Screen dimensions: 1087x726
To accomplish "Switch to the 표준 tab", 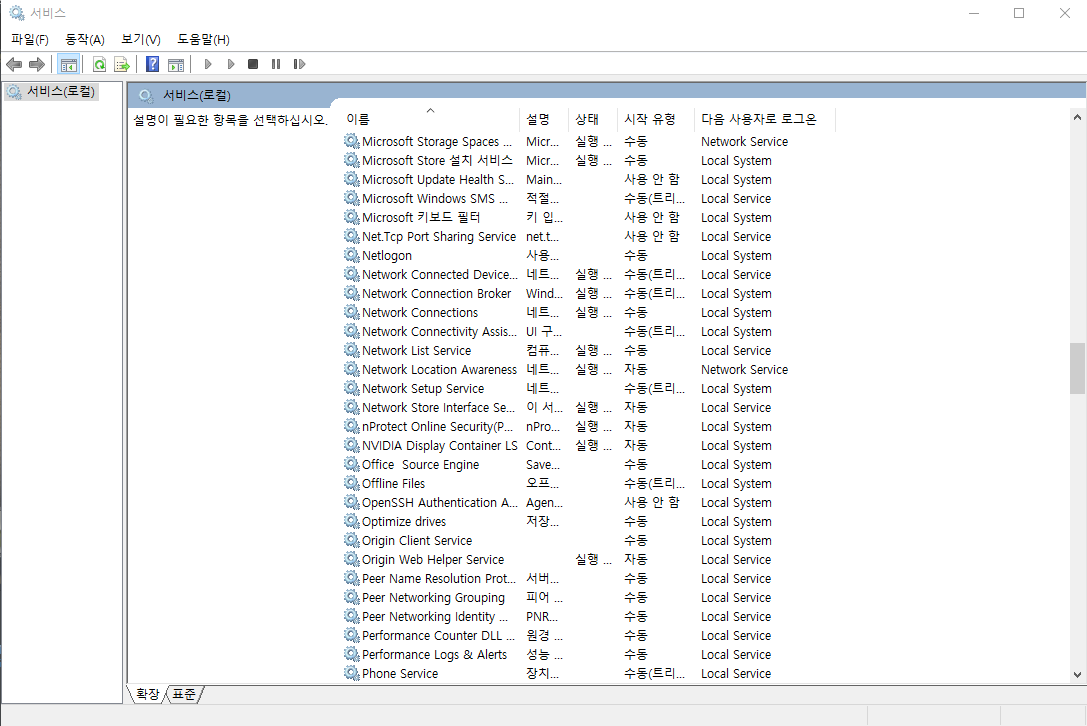I will tap(184, 694).
